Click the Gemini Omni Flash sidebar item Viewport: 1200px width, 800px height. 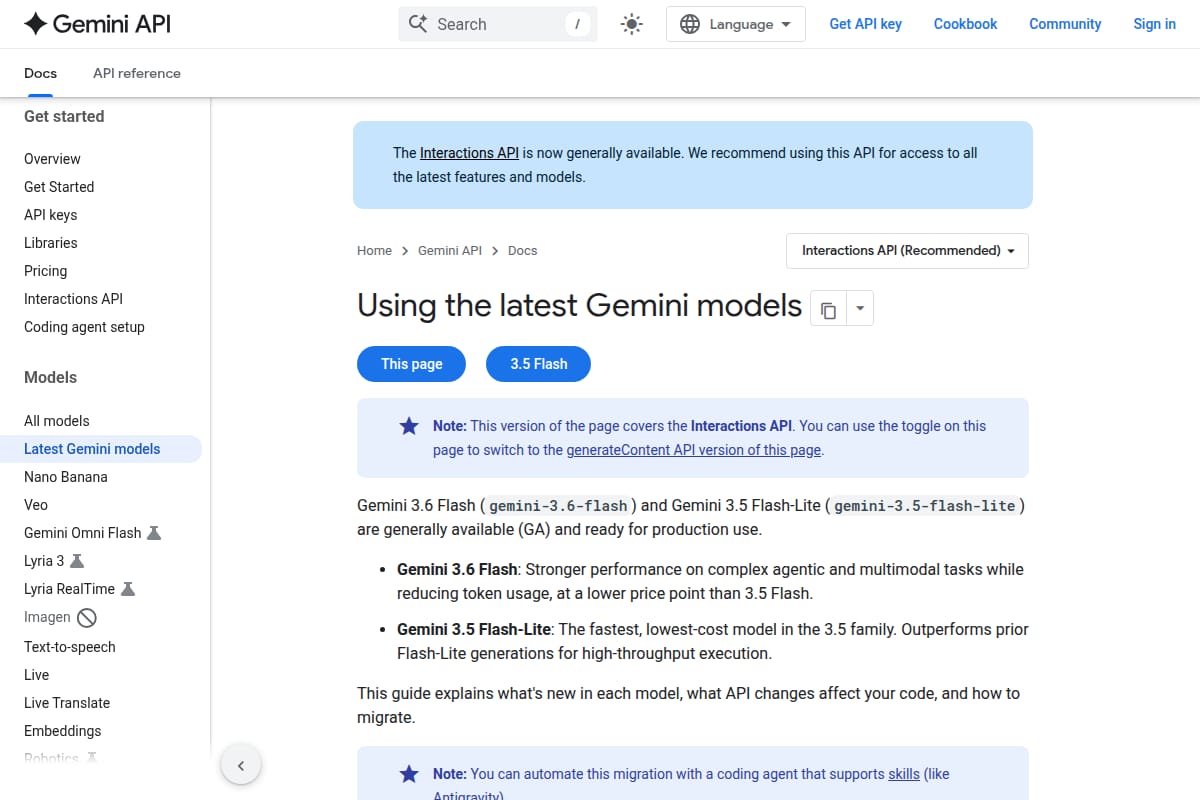pos(92,533)
